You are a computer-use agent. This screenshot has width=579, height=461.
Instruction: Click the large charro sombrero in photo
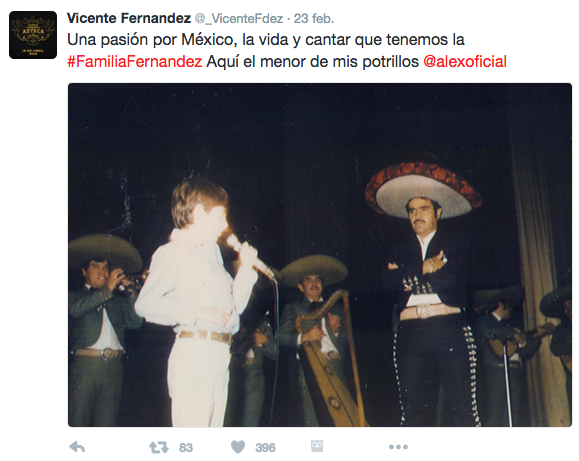(x=424, y=189)
